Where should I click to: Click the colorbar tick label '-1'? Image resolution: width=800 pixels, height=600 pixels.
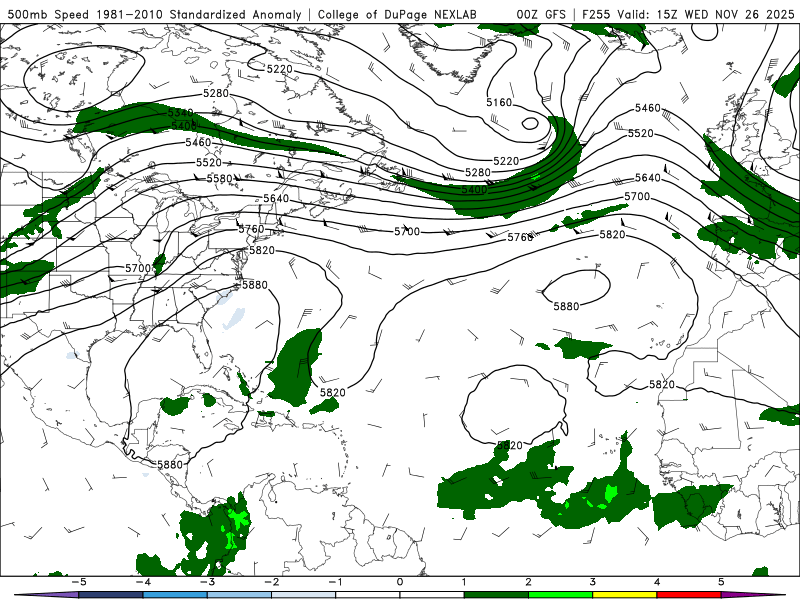(x=335, y=582)
